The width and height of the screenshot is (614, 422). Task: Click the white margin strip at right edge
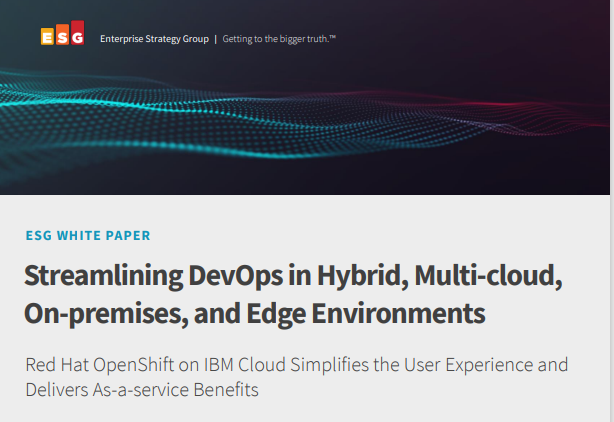(x=610, y=300)
